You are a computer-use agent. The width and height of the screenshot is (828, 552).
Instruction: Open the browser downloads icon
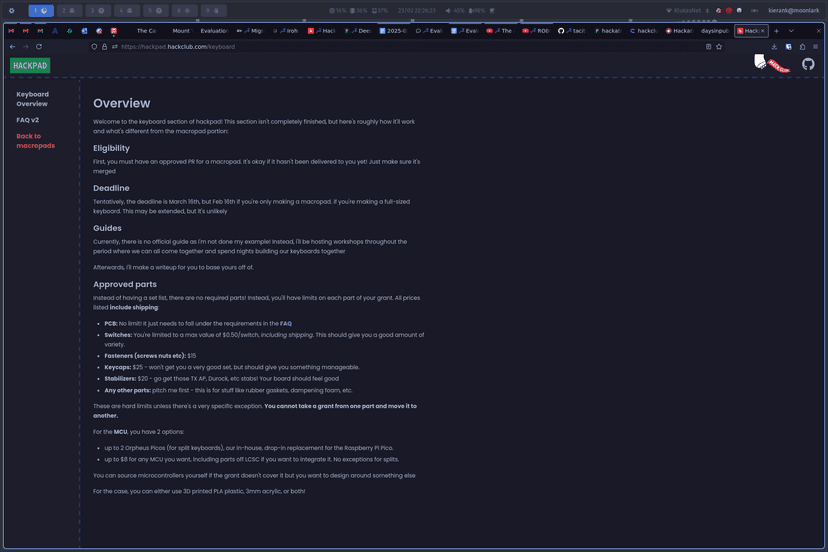tap(774, 46)
